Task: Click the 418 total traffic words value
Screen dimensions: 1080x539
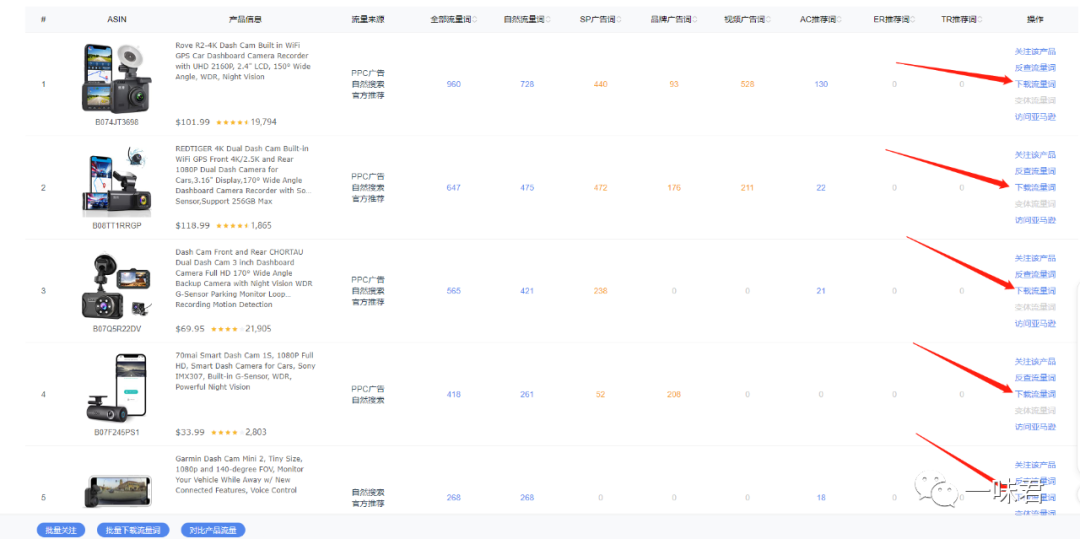Action: (x=453, y=394)
